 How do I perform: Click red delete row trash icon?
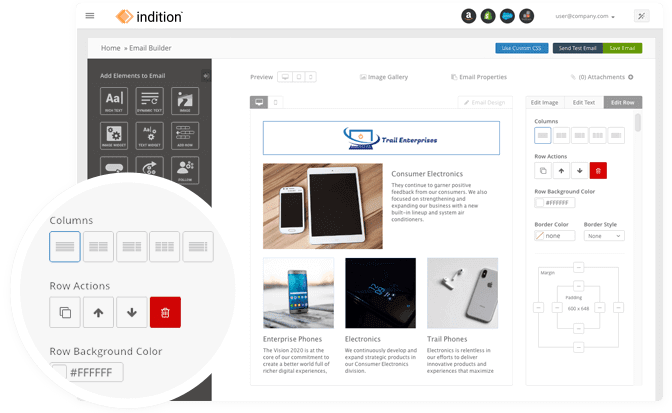(165, 313)
